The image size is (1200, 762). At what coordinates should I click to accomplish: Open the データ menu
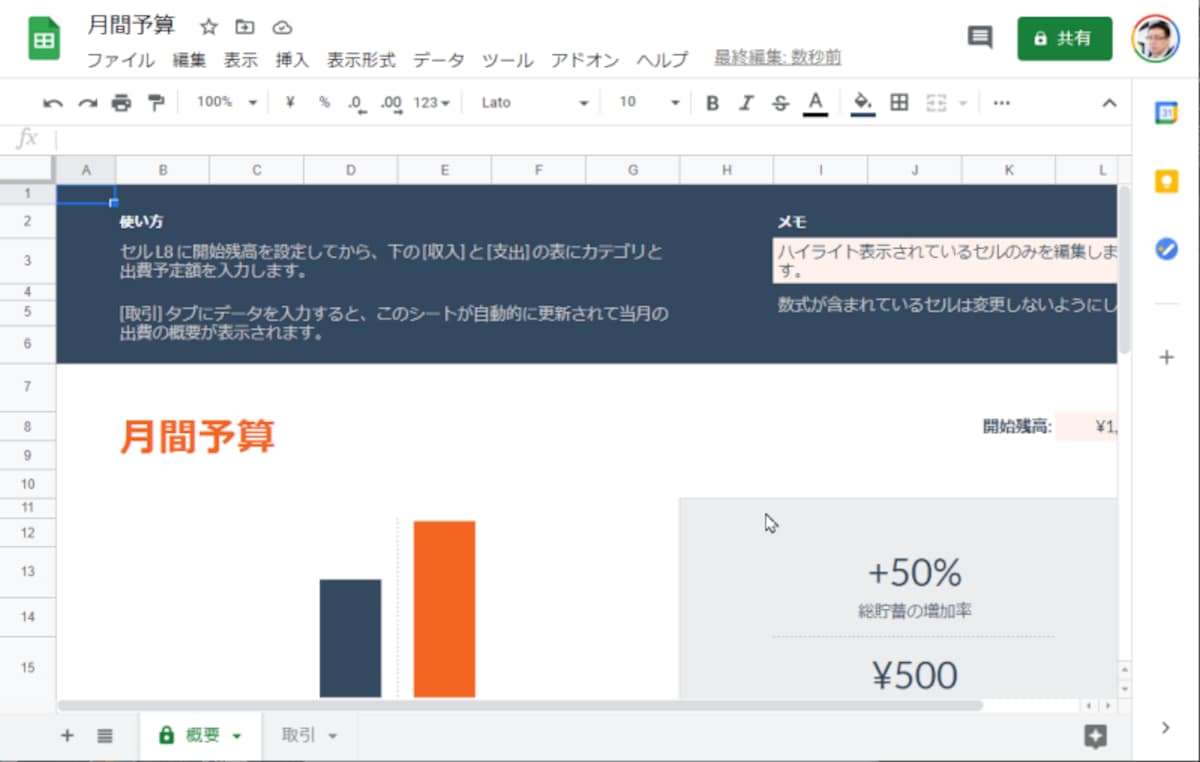(438, 60)
